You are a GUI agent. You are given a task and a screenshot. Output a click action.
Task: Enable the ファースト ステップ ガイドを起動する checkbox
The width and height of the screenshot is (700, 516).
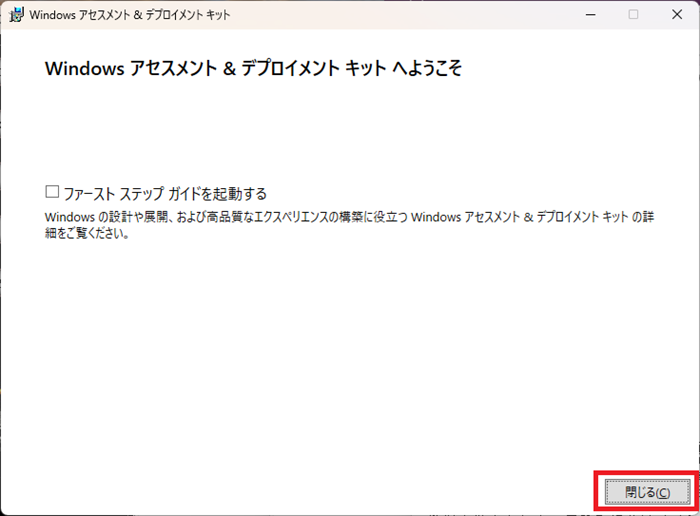tap(52, 192)
